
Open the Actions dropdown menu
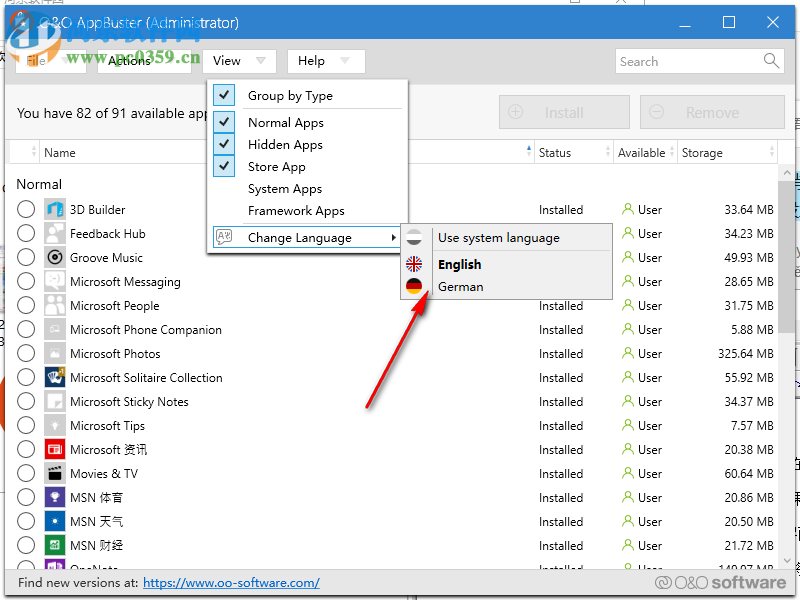coord(143,61)
